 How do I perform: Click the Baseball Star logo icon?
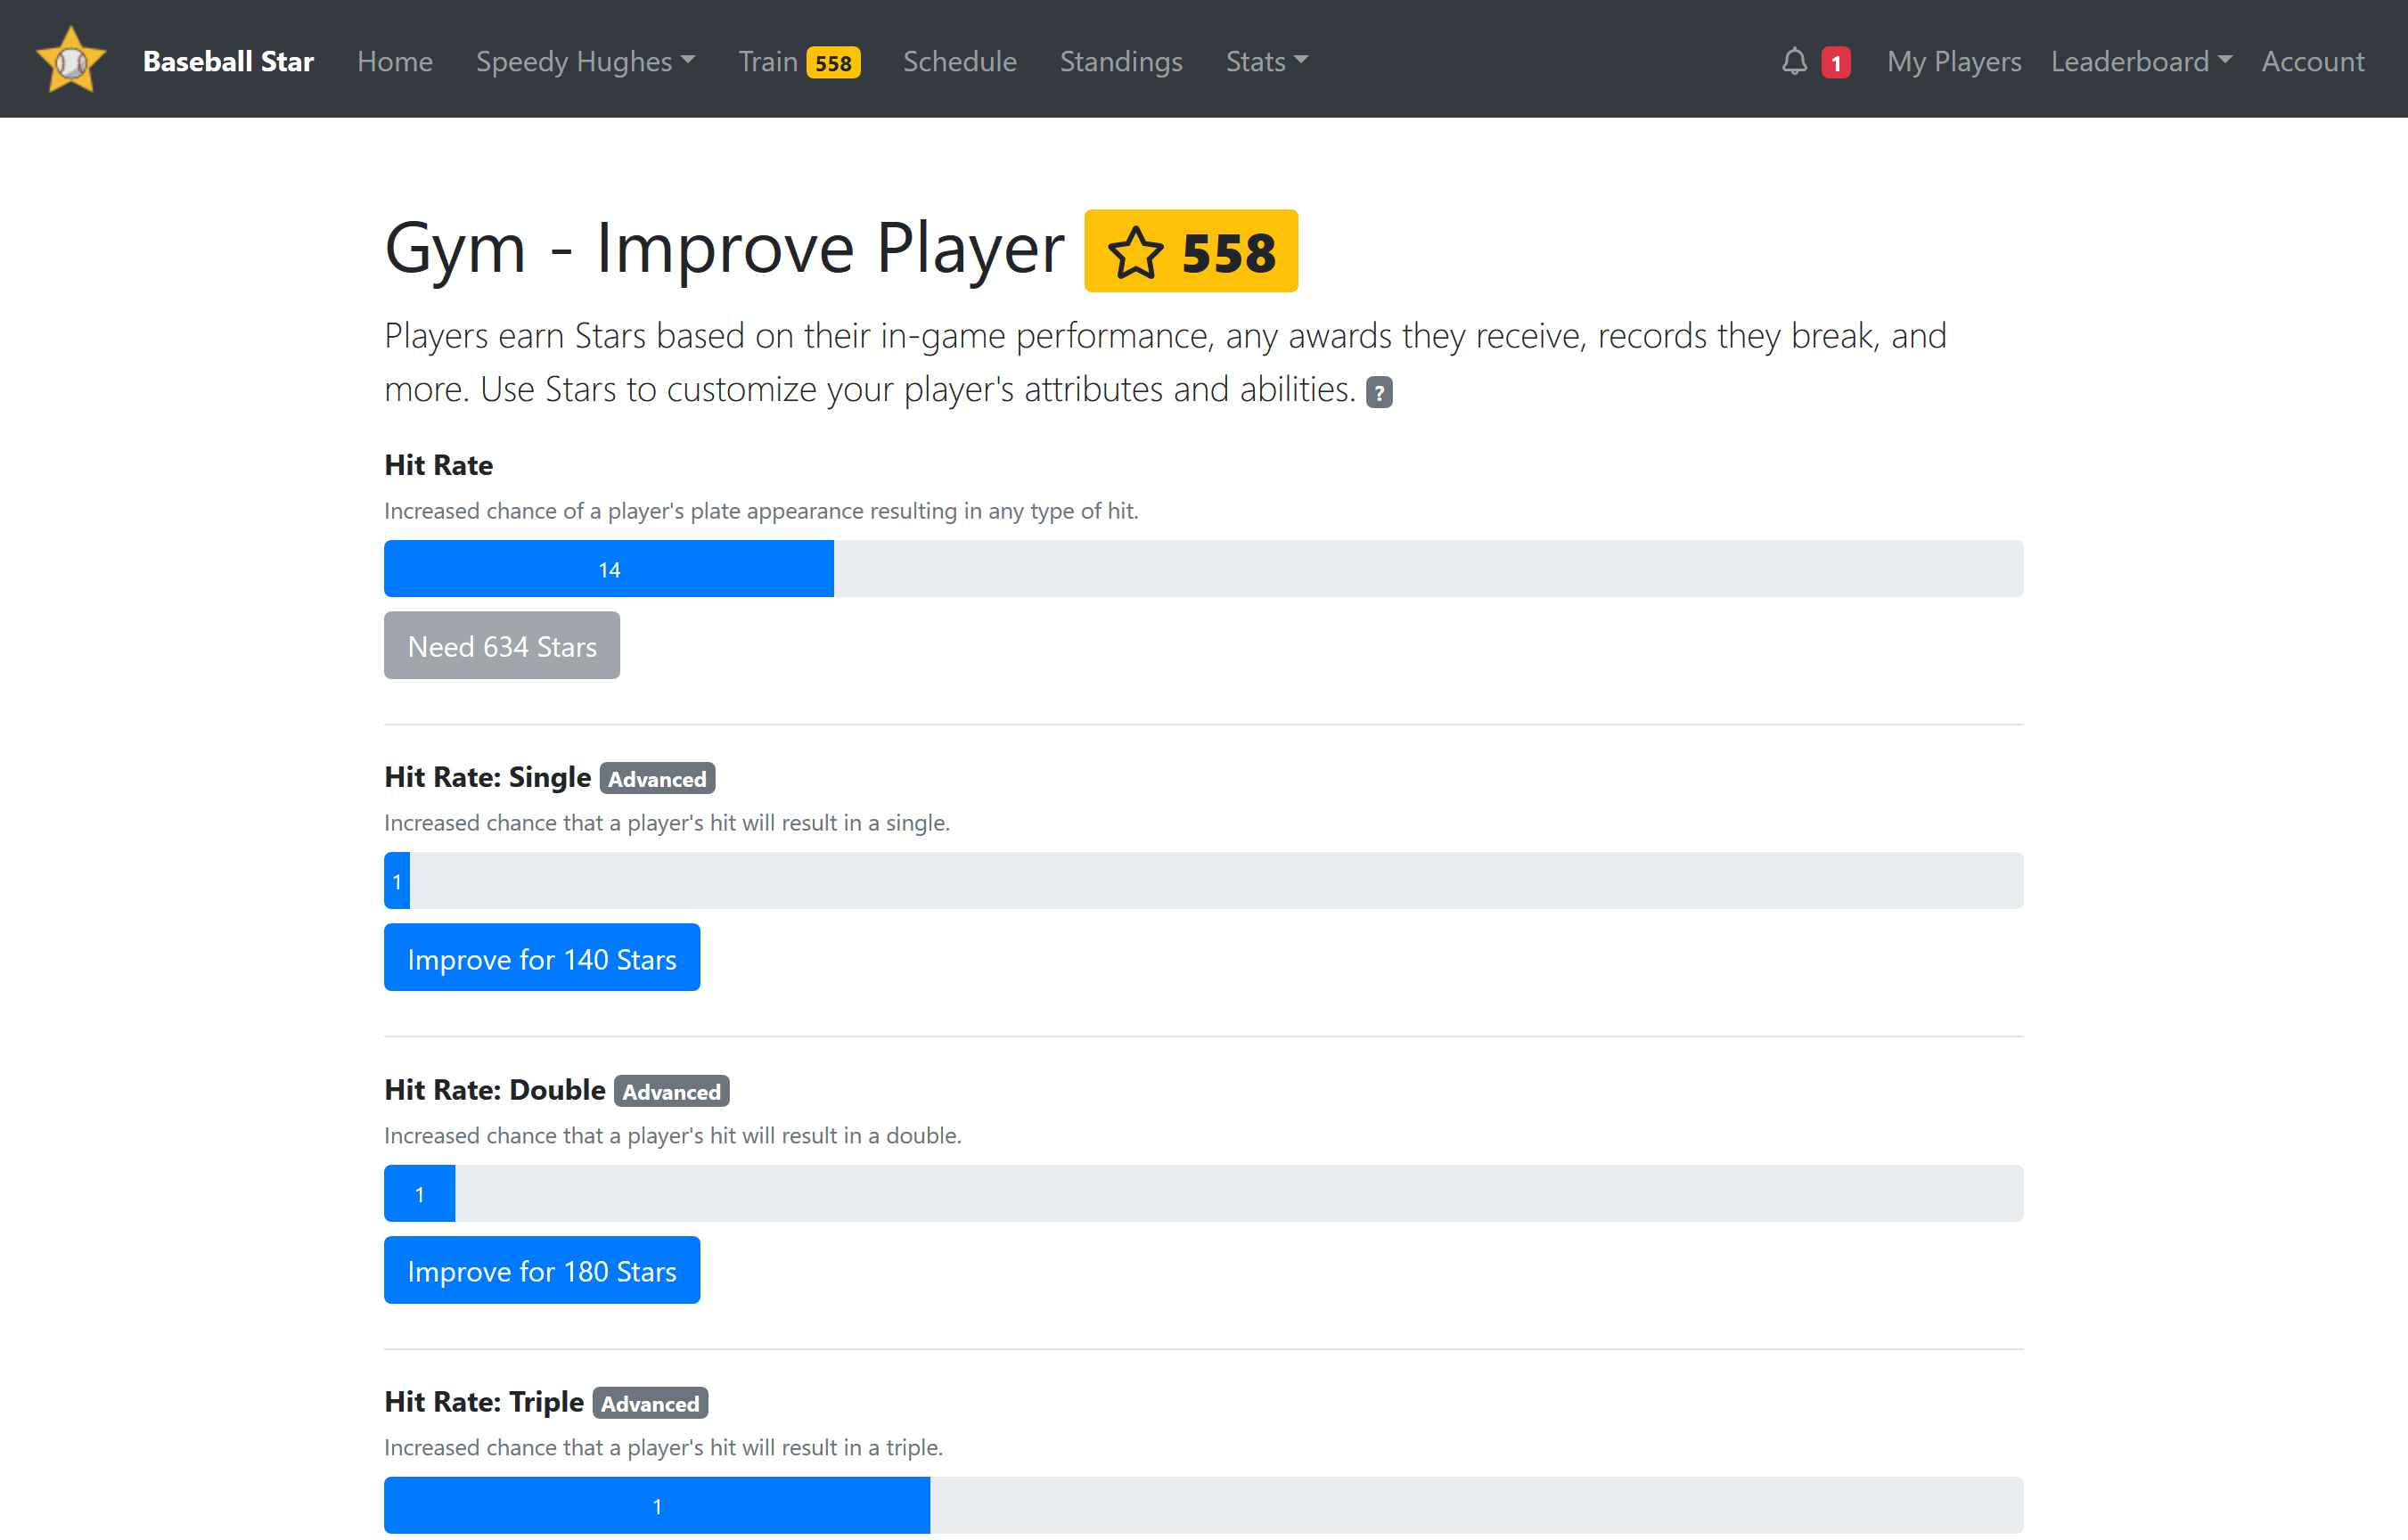70,60
